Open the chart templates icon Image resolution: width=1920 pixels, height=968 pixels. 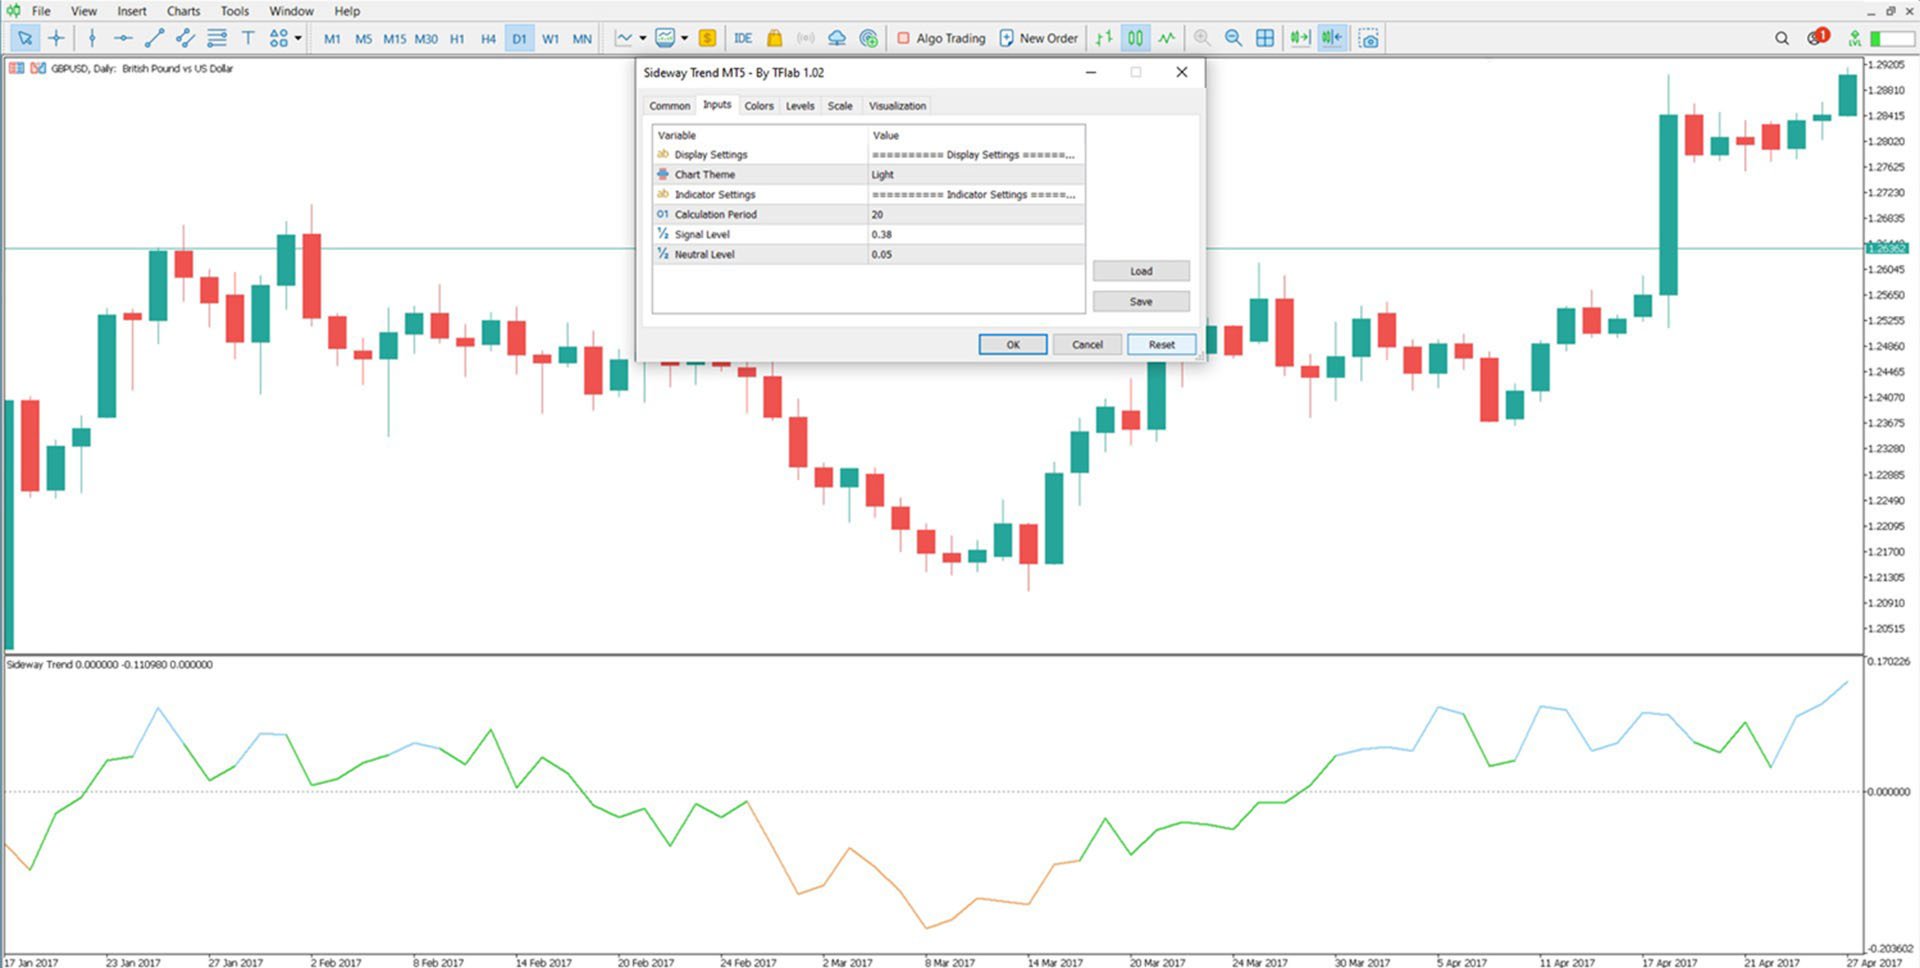coord(665,38)
